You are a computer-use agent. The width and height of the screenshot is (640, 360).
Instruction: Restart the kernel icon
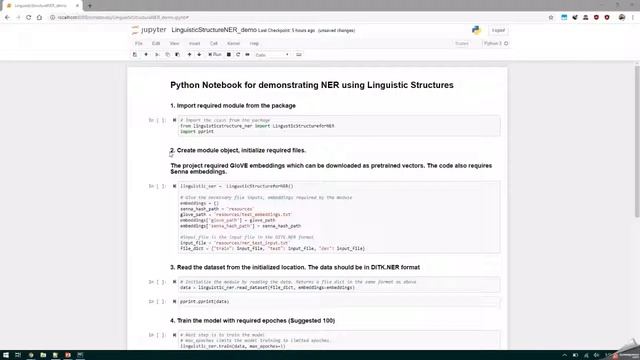pos(238,54)
